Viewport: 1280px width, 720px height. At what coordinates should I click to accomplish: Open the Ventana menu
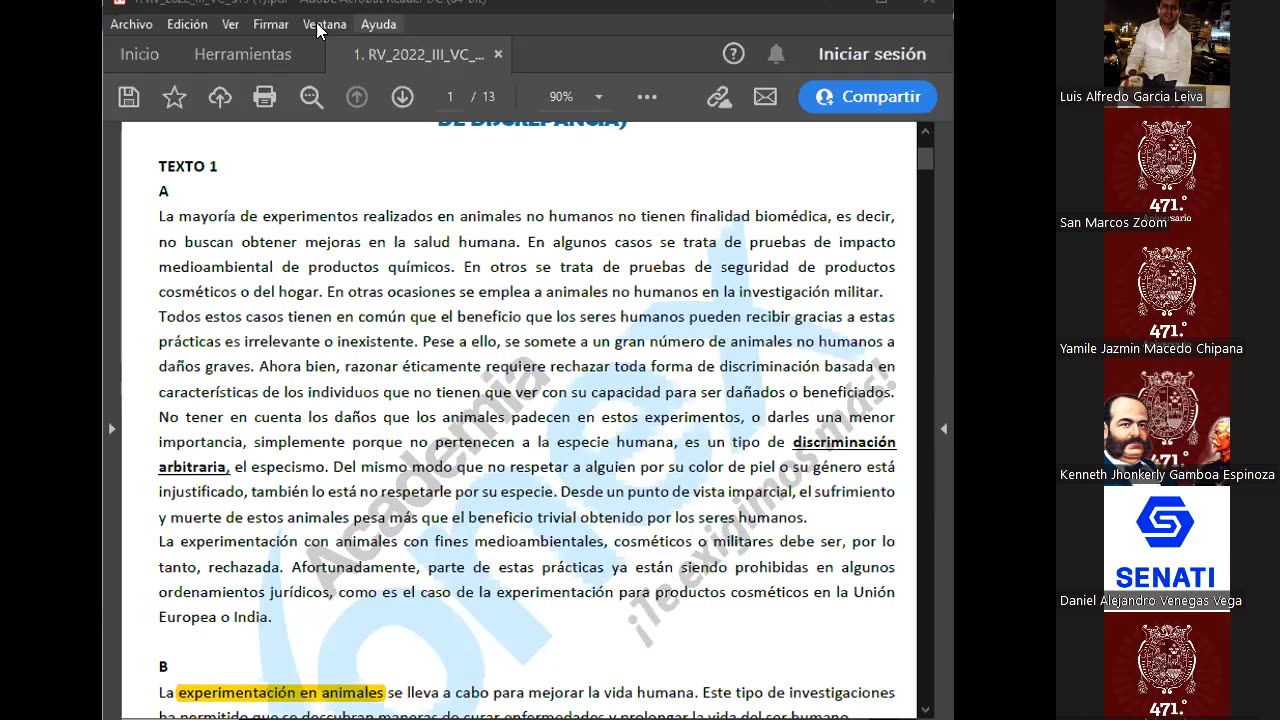pyautogui.click(x=325, y=24)
